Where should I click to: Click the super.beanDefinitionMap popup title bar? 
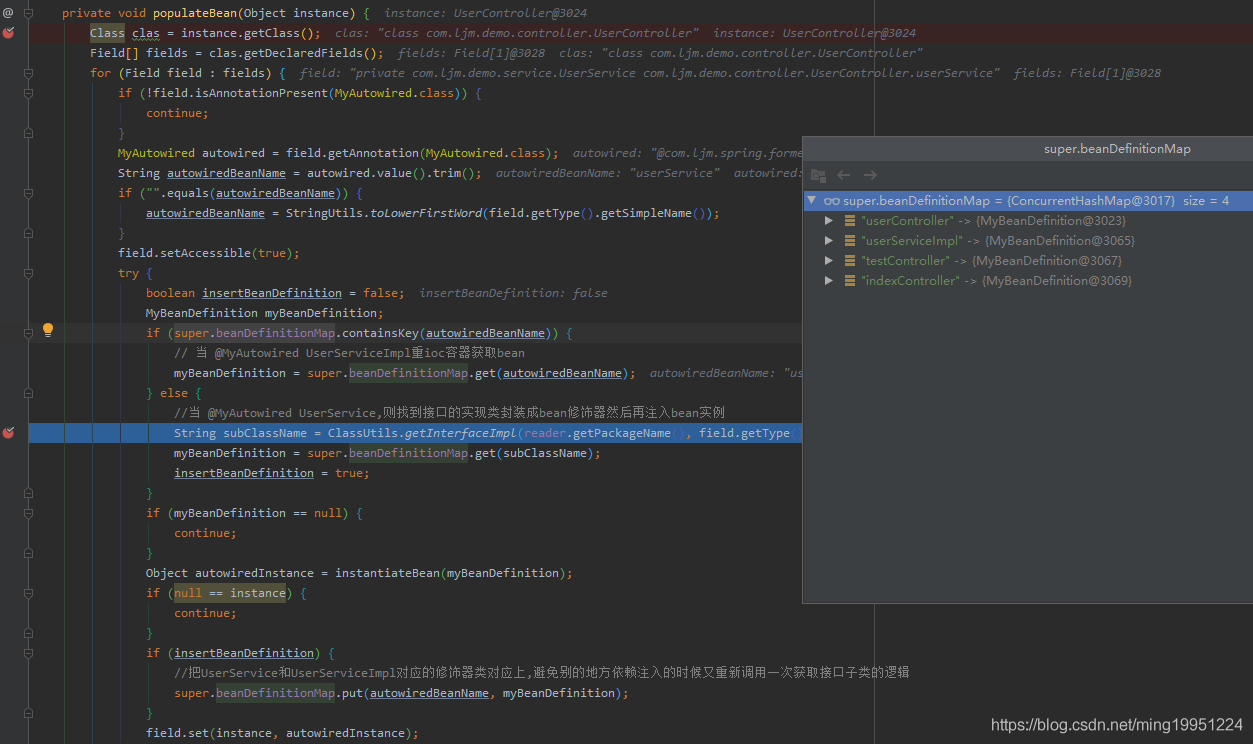(x=1116, y=149)
